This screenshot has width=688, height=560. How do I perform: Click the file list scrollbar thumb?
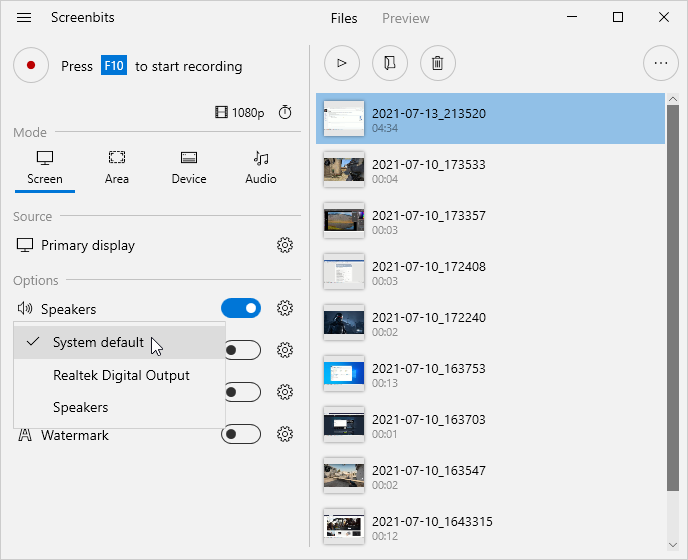[x=673, y=298]
